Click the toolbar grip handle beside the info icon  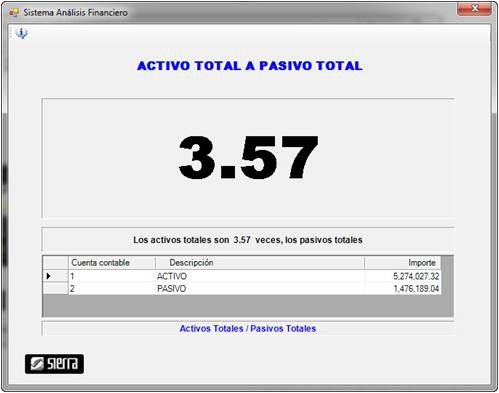10,33
